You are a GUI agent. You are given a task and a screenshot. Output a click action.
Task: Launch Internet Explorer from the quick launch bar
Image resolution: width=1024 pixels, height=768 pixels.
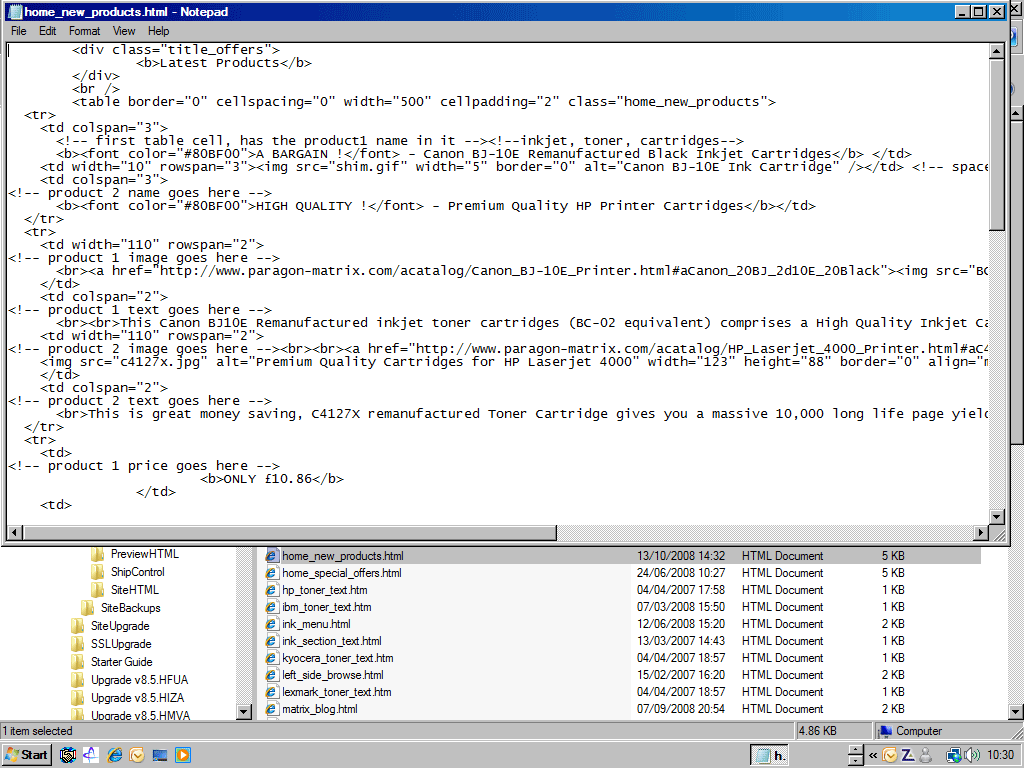coord(114,755)
